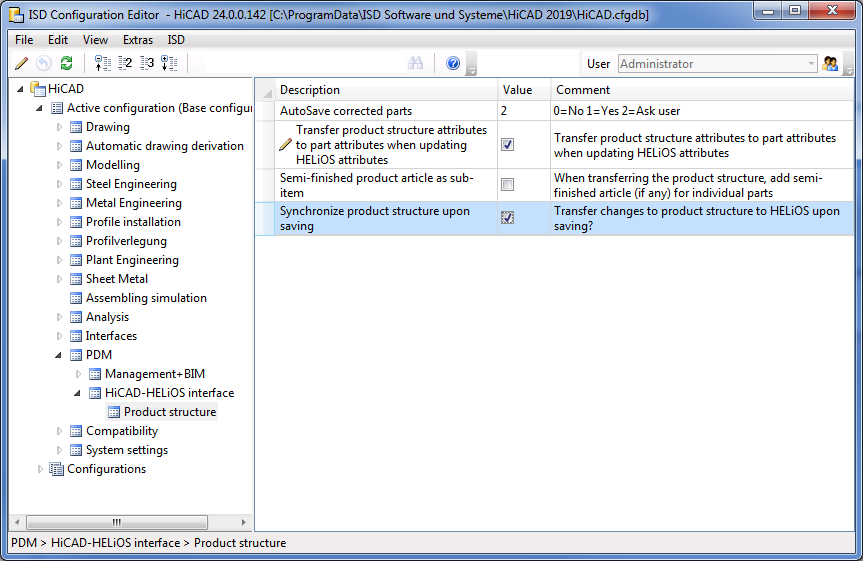Click the Assembling simulation table icon
863x561 pixels.
[76, 298]
